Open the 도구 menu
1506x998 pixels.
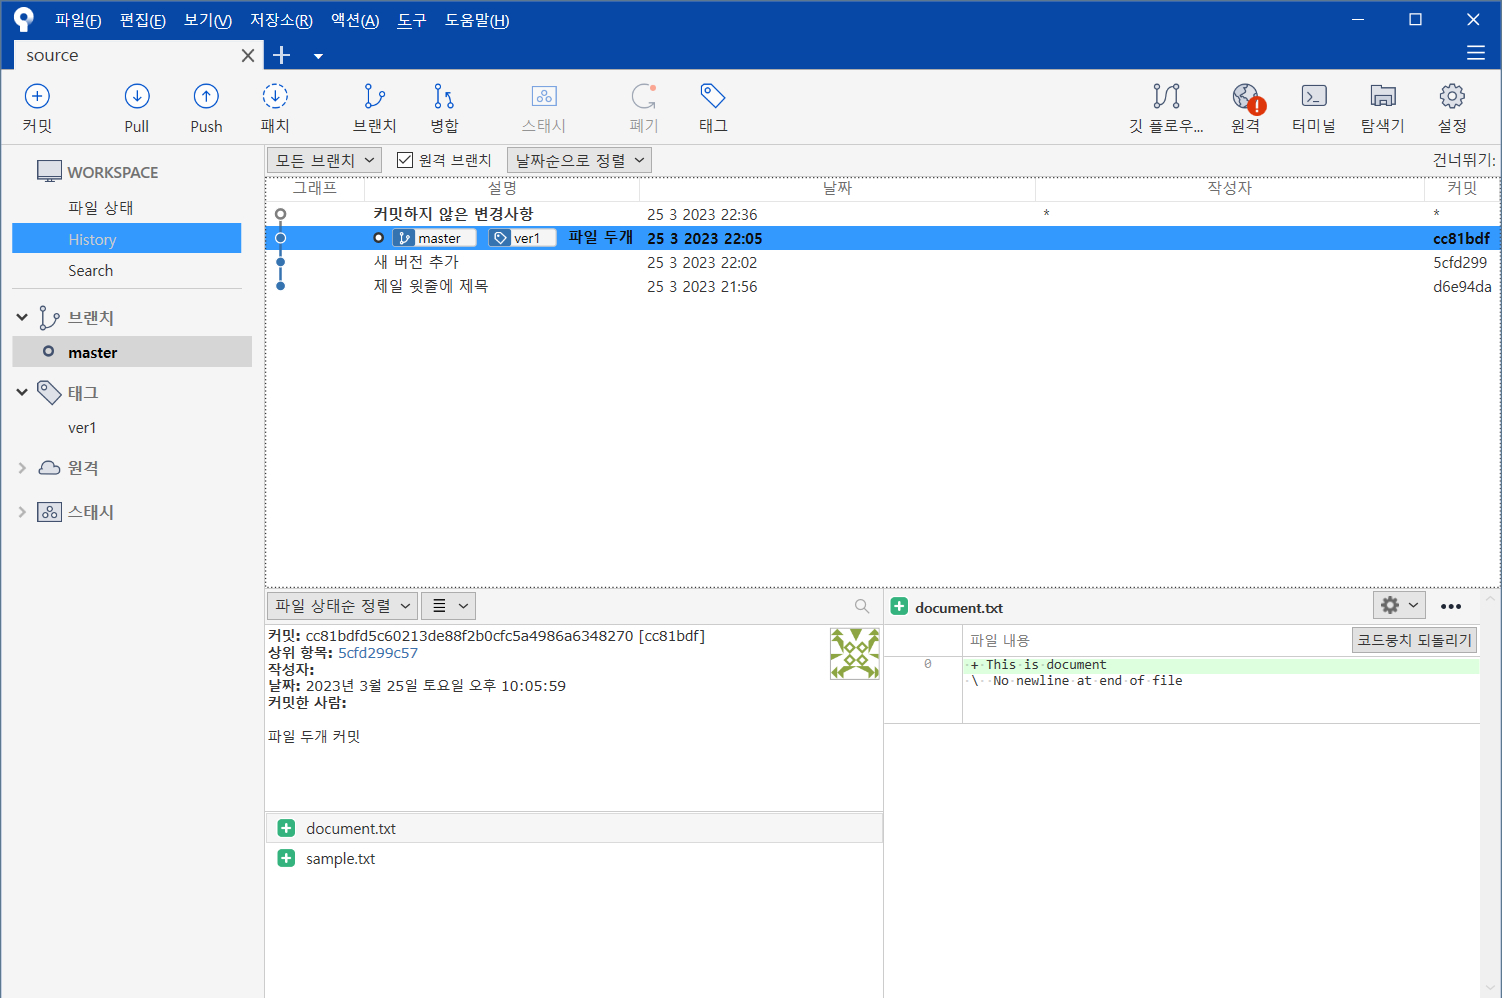412,20
